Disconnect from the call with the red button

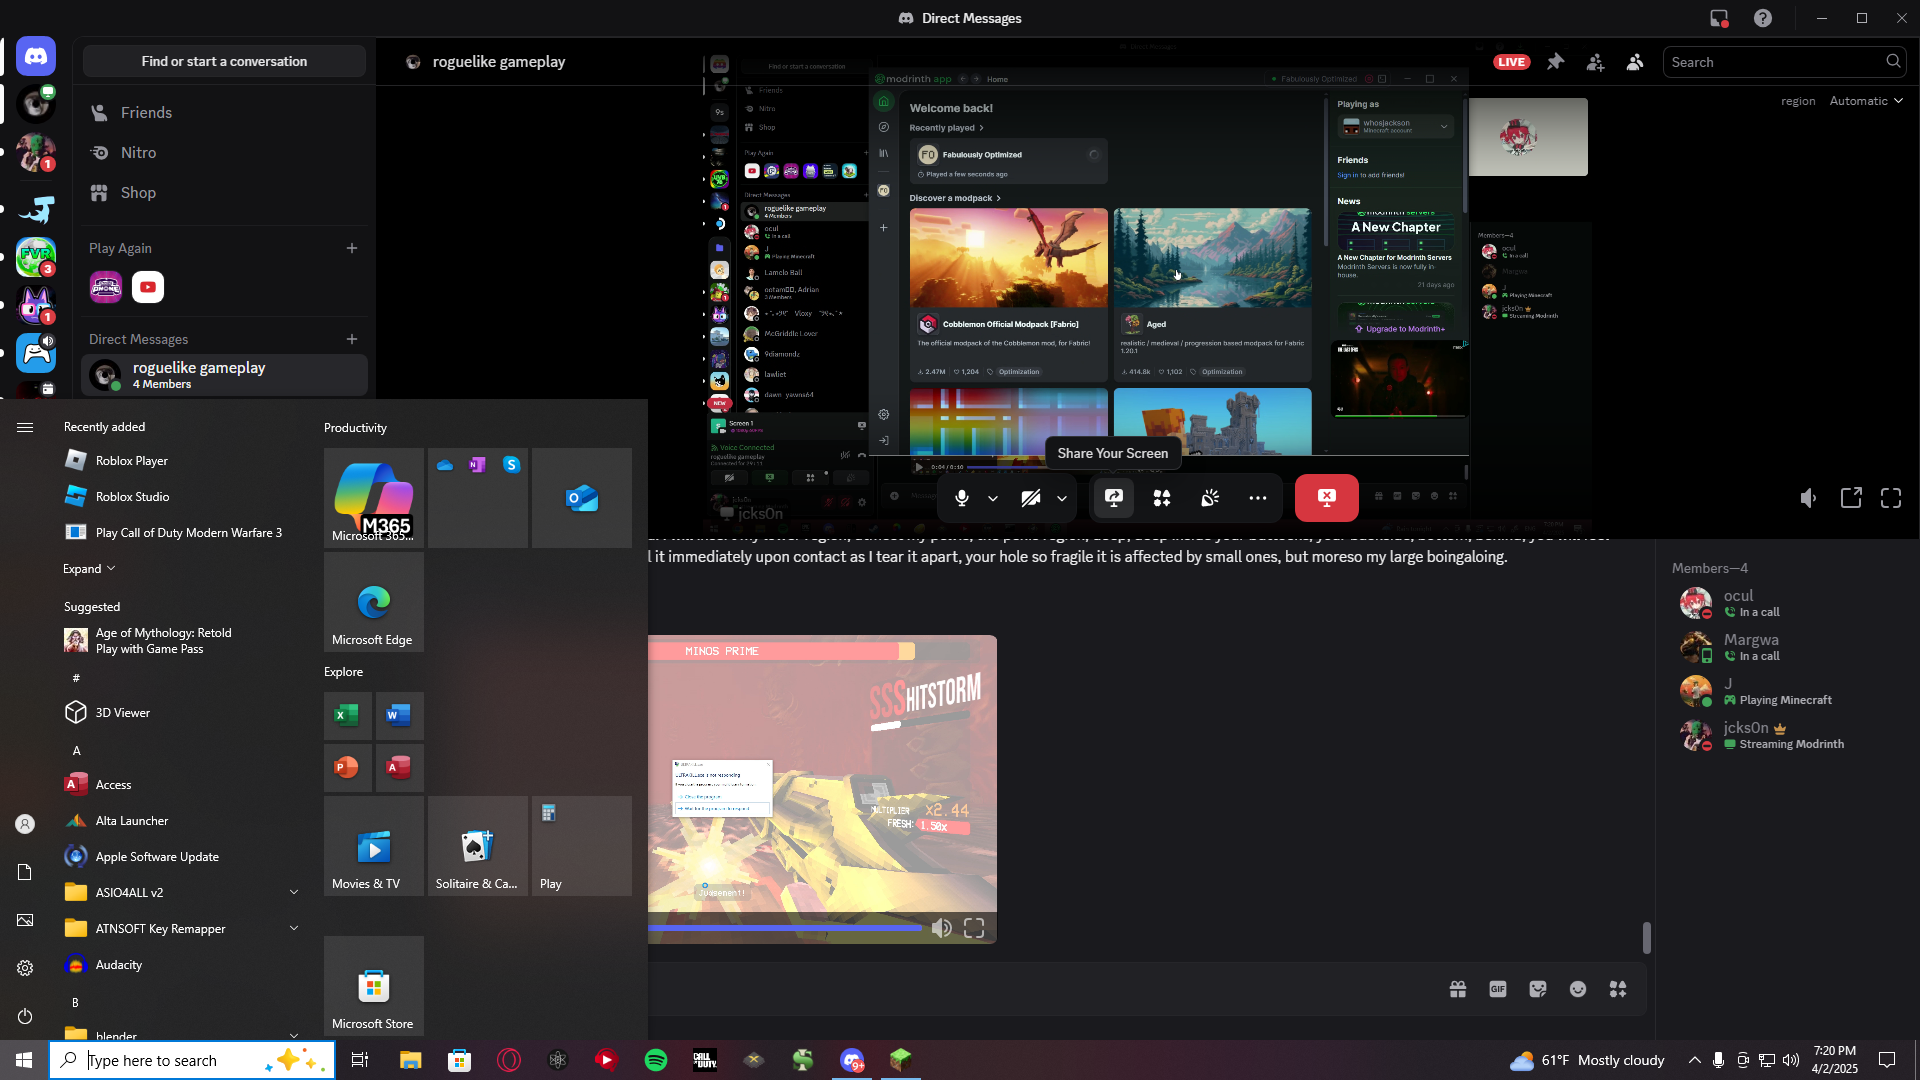(1326, 498)
